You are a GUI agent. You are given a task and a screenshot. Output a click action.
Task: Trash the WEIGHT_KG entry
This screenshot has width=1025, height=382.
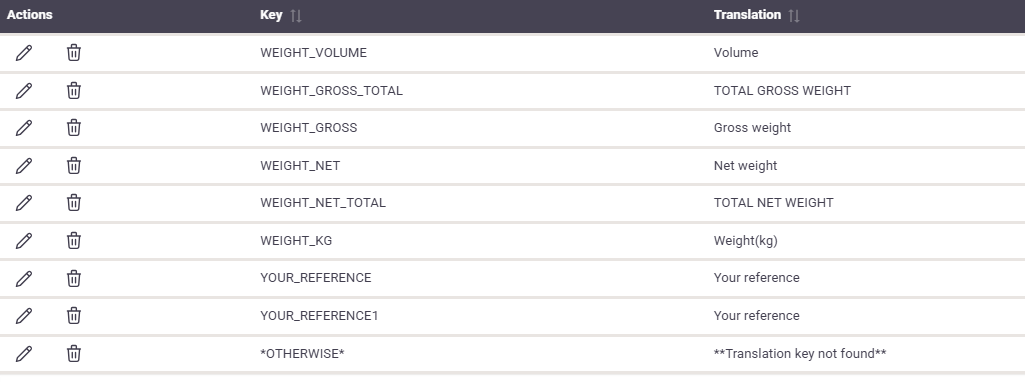click(74, 241)
